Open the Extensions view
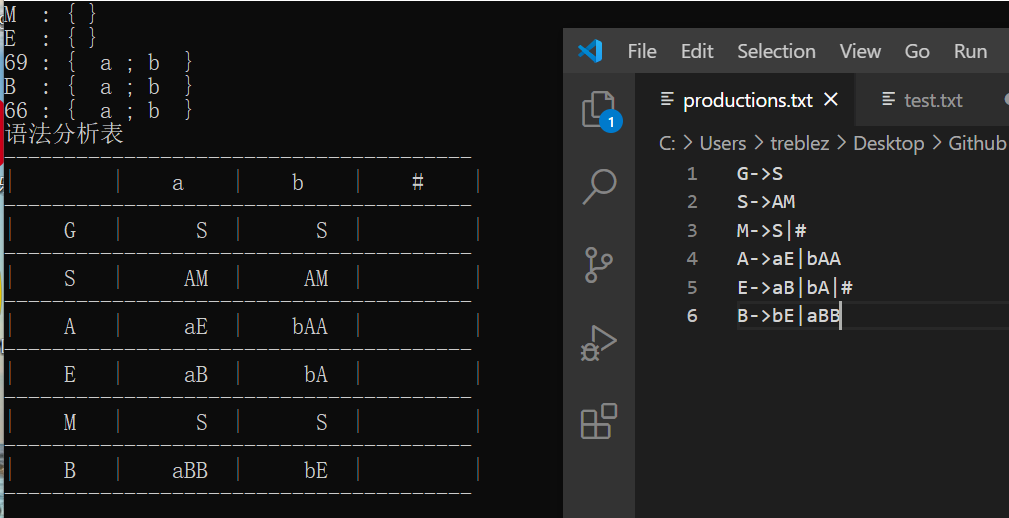This screenshot has height=518, width=1009. [x=598, y=421]
